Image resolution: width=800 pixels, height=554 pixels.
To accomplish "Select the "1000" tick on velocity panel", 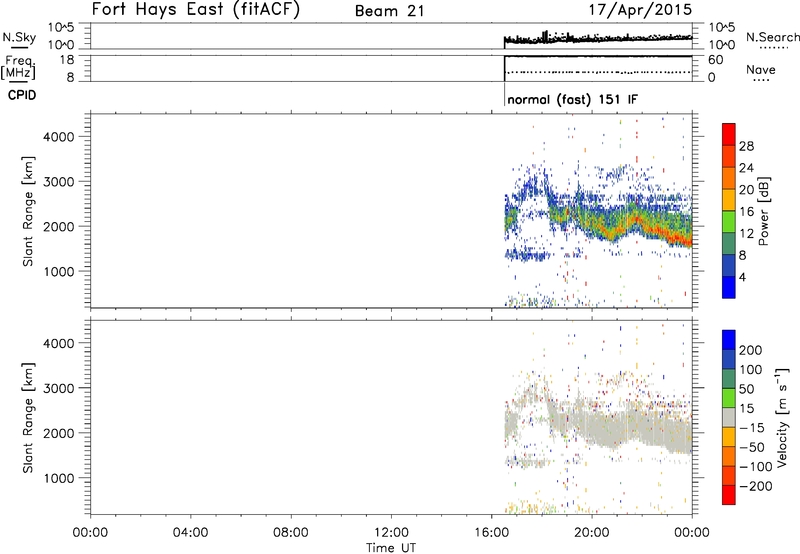I will pyautogui.click(x=59, y=478).
